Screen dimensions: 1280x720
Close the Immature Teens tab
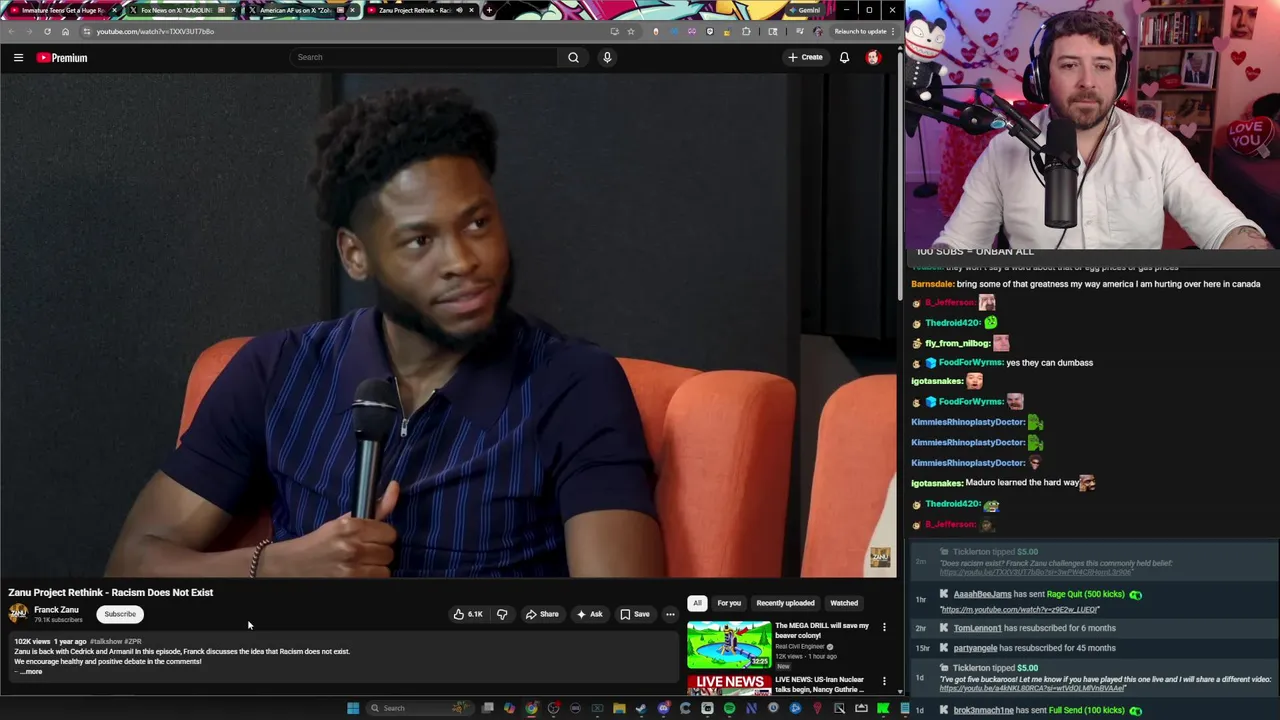(114, 10)
